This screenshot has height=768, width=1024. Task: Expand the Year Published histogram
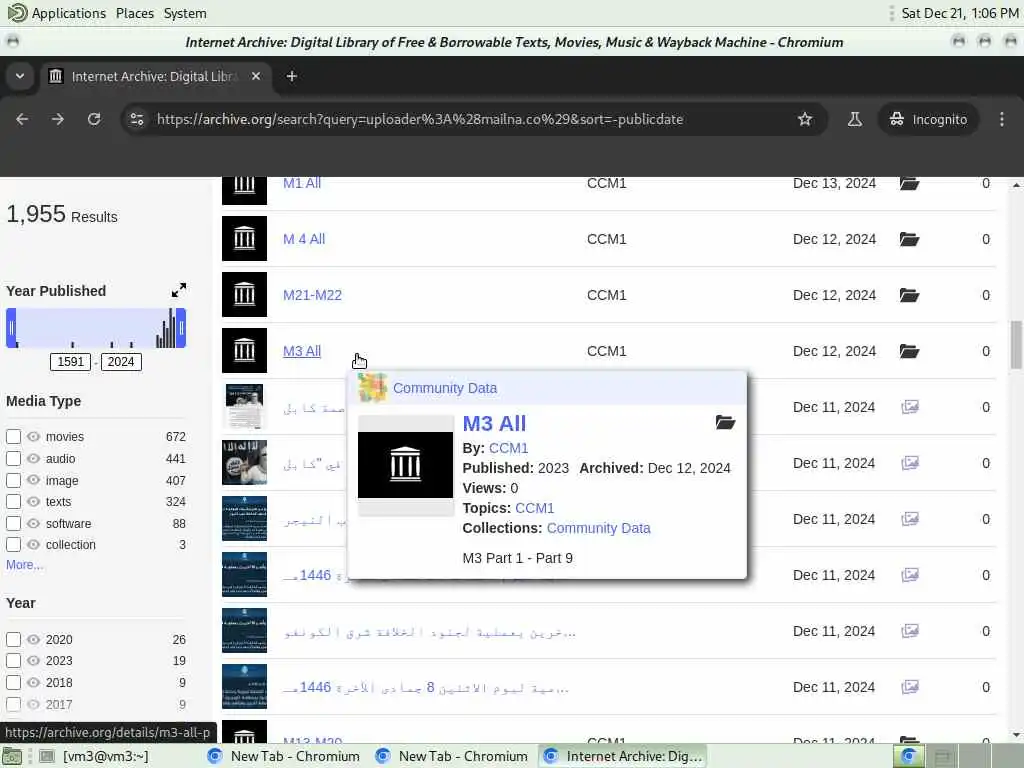pos(178,290)
